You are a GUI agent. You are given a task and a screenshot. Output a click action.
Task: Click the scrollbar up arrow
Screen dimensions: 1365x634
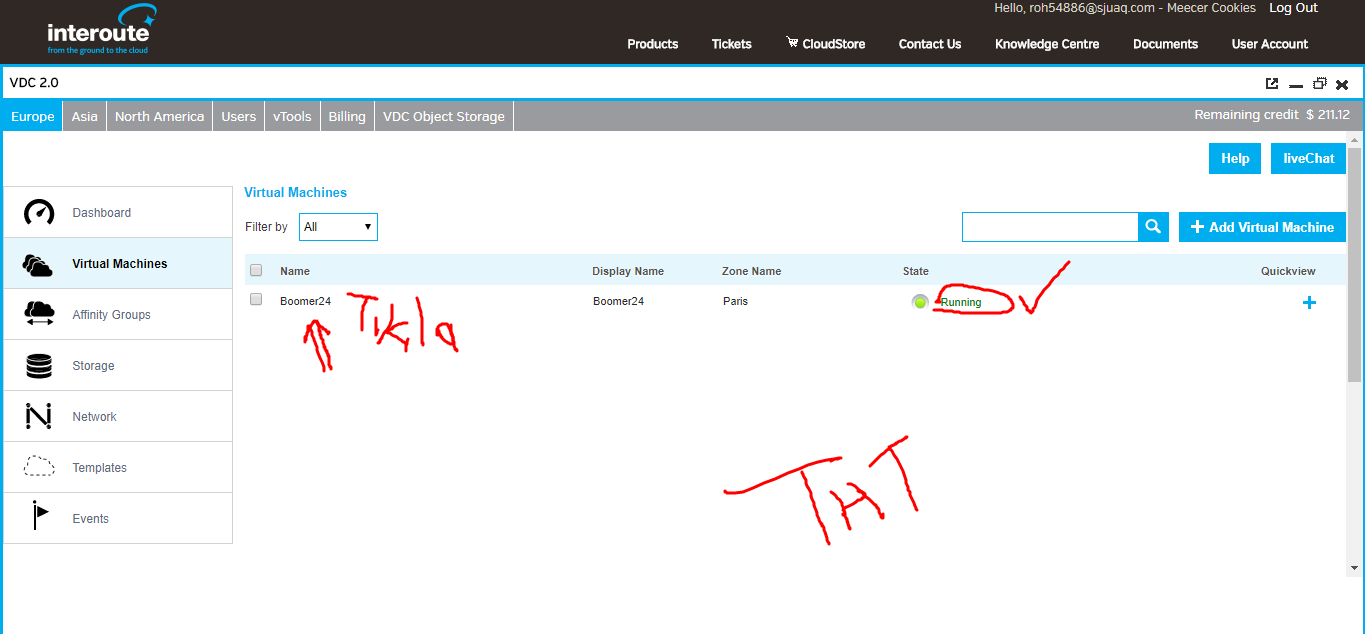click(1354, 140)
